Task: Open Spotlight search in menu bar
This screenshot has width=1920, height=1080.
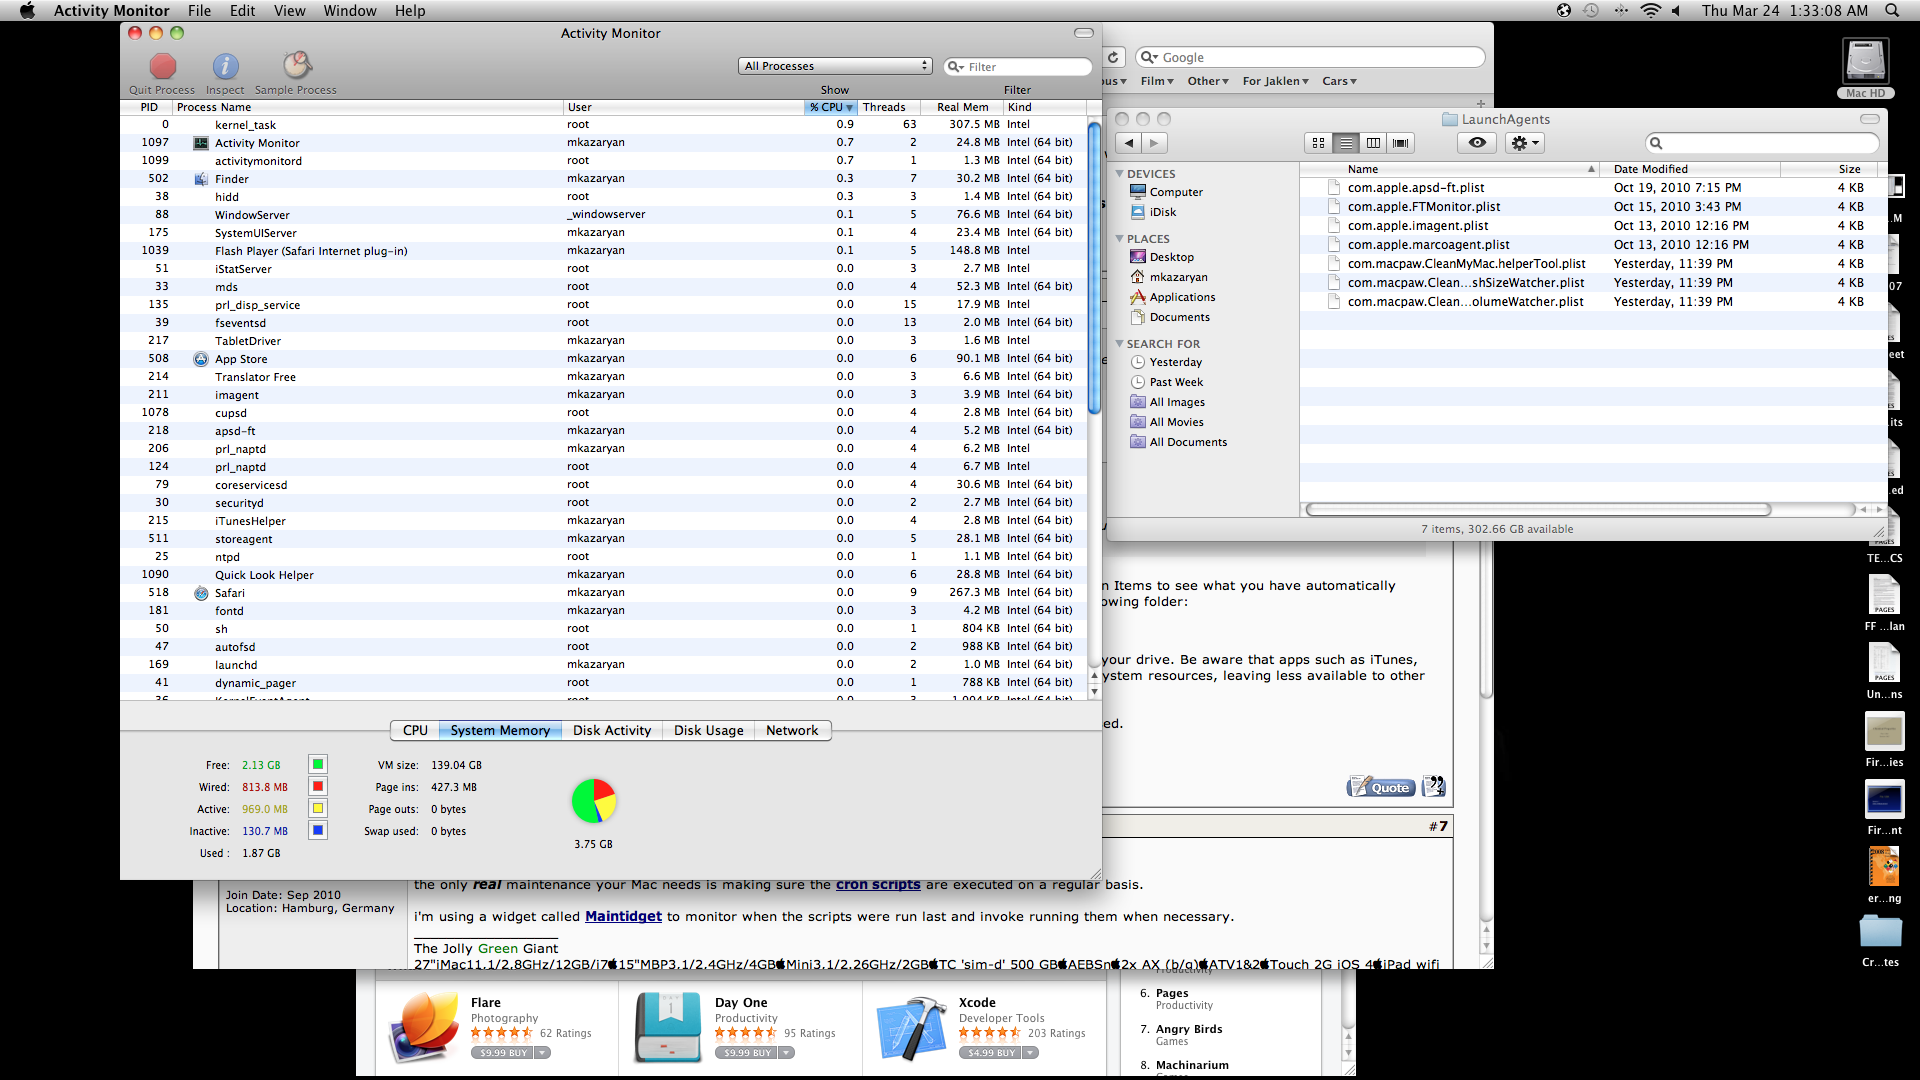Action: click(x=1892, y=10)
